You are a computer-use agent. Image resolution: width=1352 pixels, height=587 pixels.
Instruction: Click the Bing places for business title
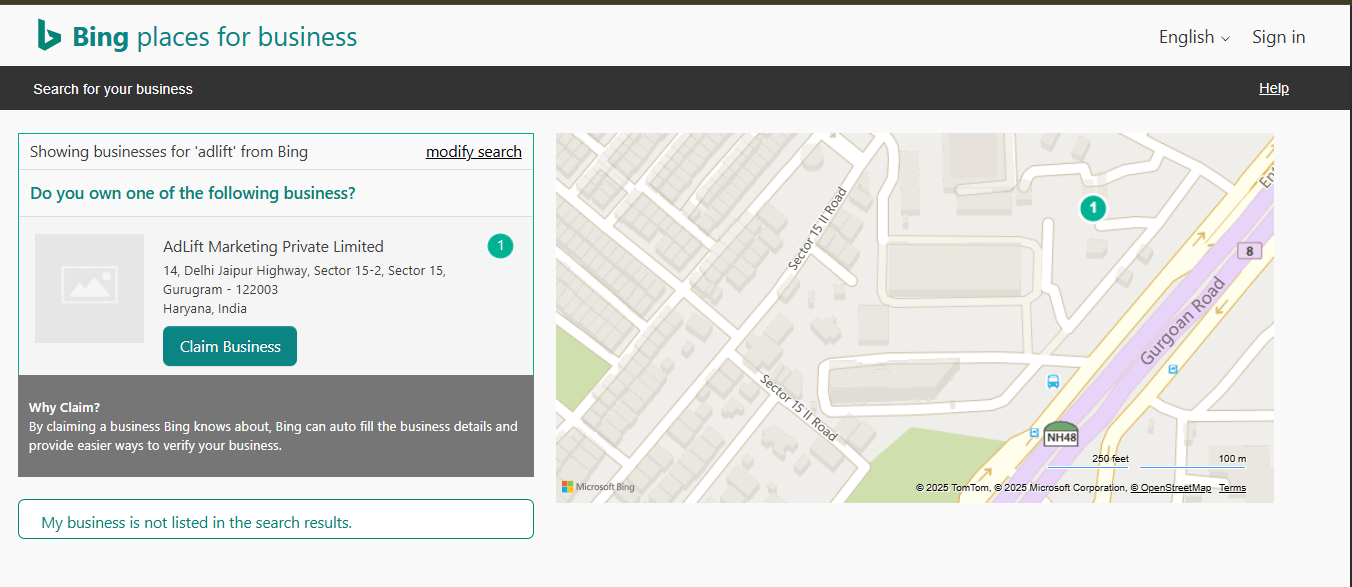pyautogui.click(x=214, y=37)
